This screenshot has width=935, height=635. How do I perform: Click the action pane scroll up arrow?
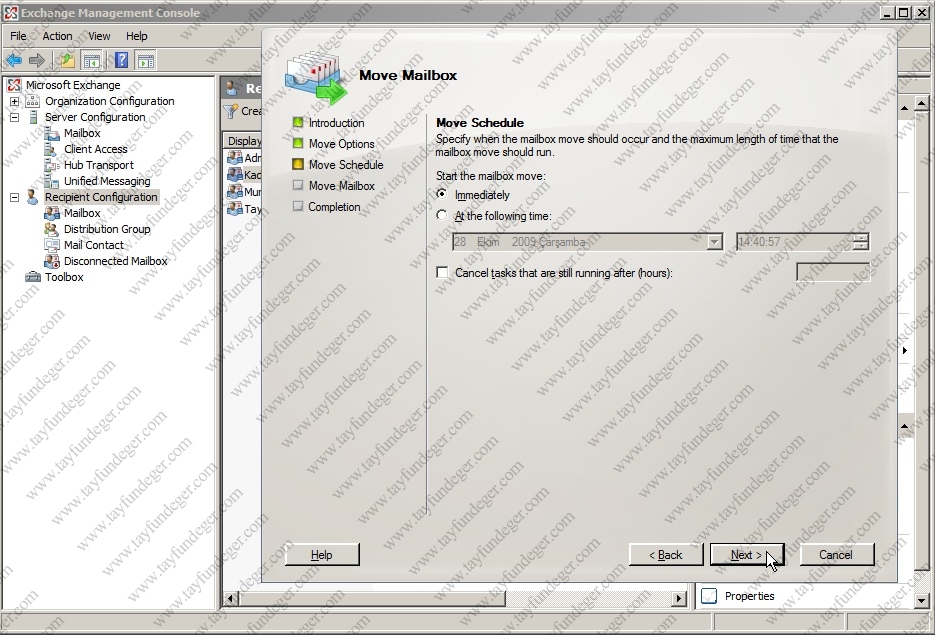point(921,103)
